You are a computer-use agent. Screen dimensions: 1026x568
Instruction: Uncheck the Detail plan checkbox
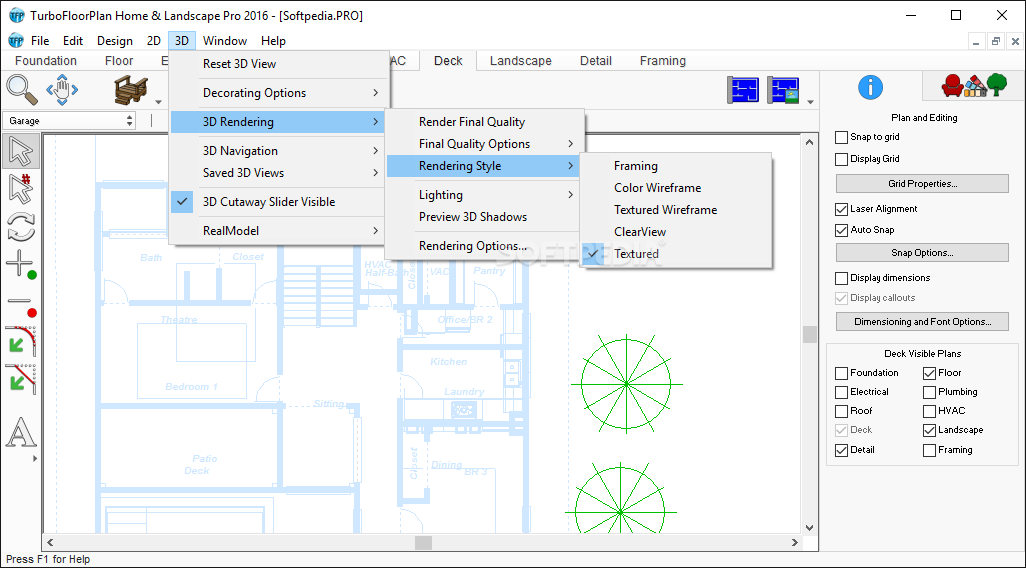click(841, 450)
